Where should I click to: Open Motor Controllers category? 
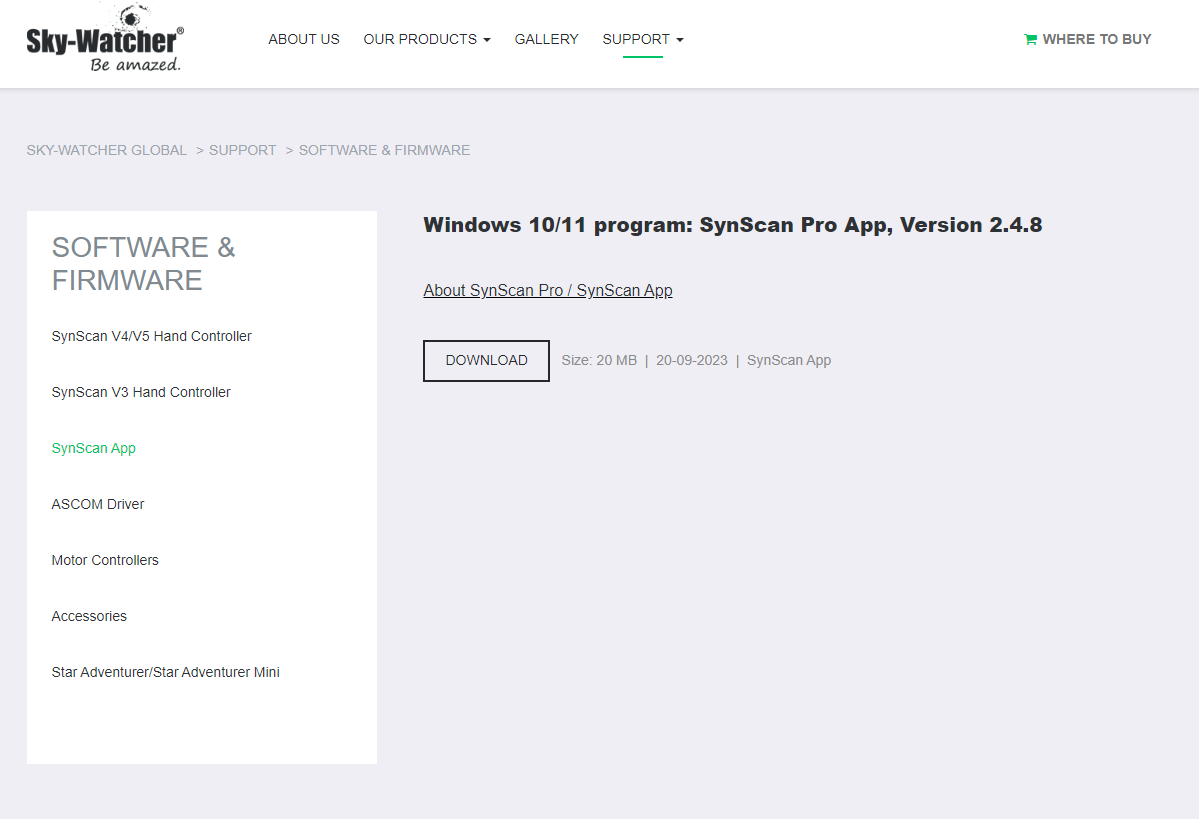coord(105,560)
